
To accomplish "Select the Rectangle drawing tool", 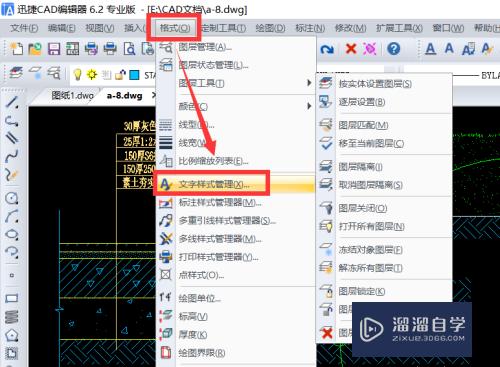I will coord(12,298).
